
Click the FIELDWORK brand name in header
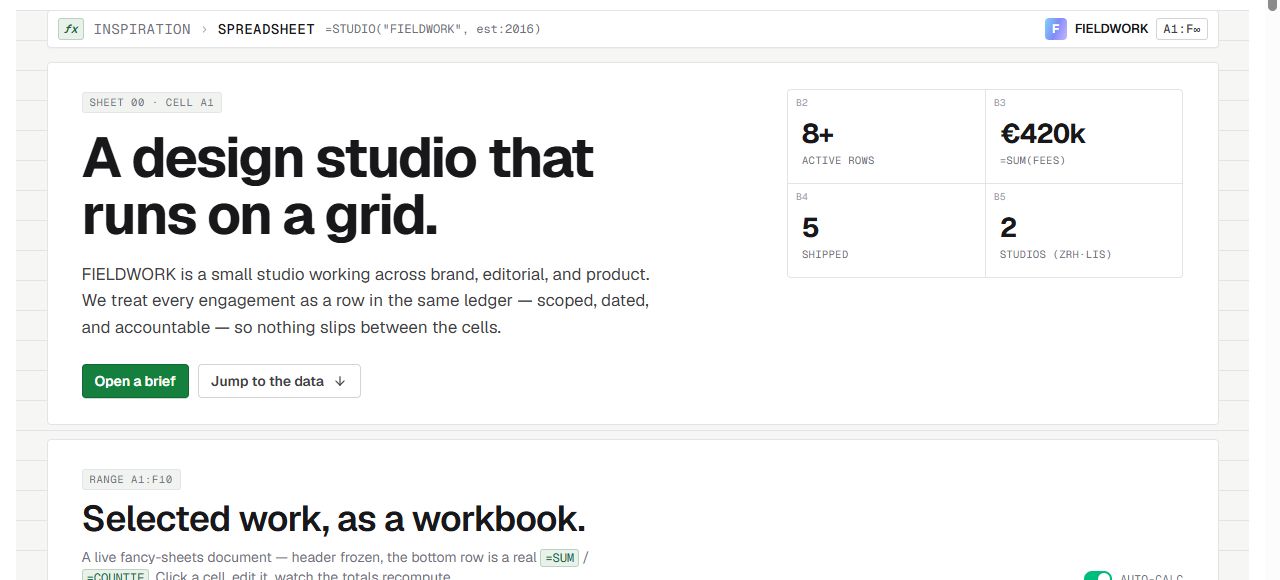click(1111, 29)
